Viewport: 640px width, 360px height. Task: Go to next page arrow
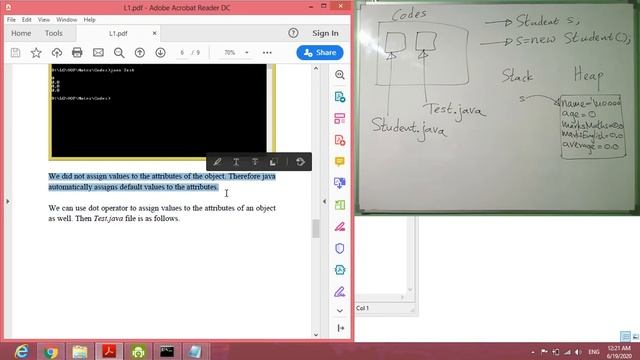point(160,53)
